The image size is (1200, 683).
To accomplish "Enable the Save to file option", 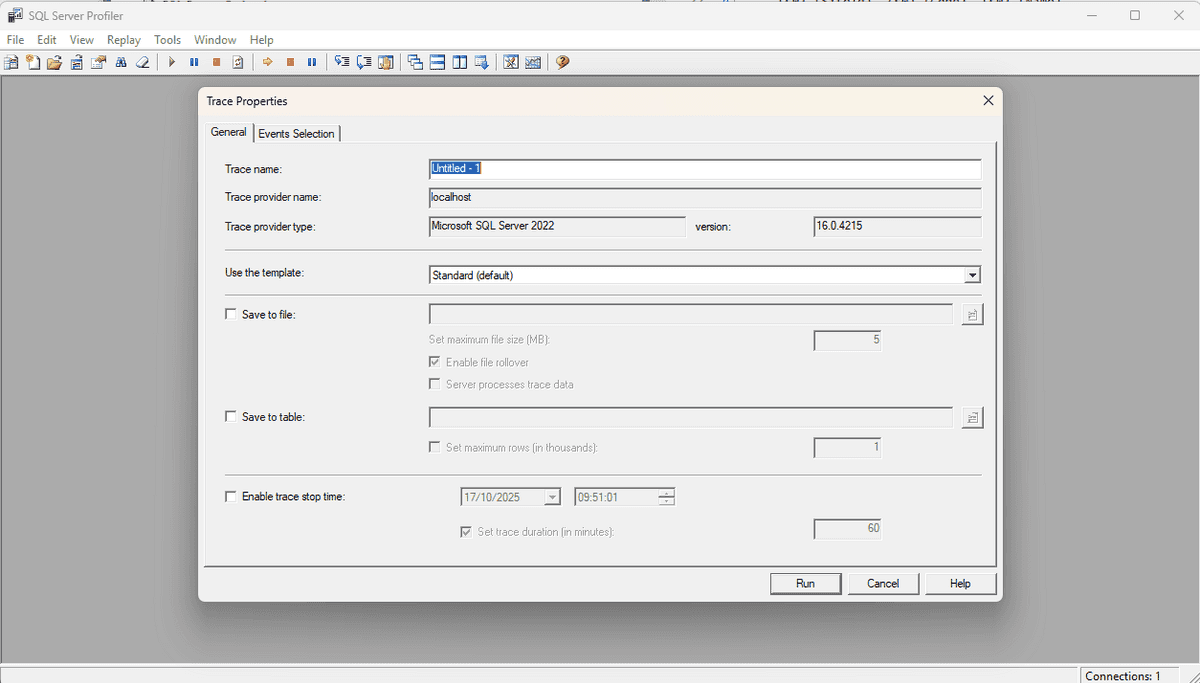I will 230,314.
